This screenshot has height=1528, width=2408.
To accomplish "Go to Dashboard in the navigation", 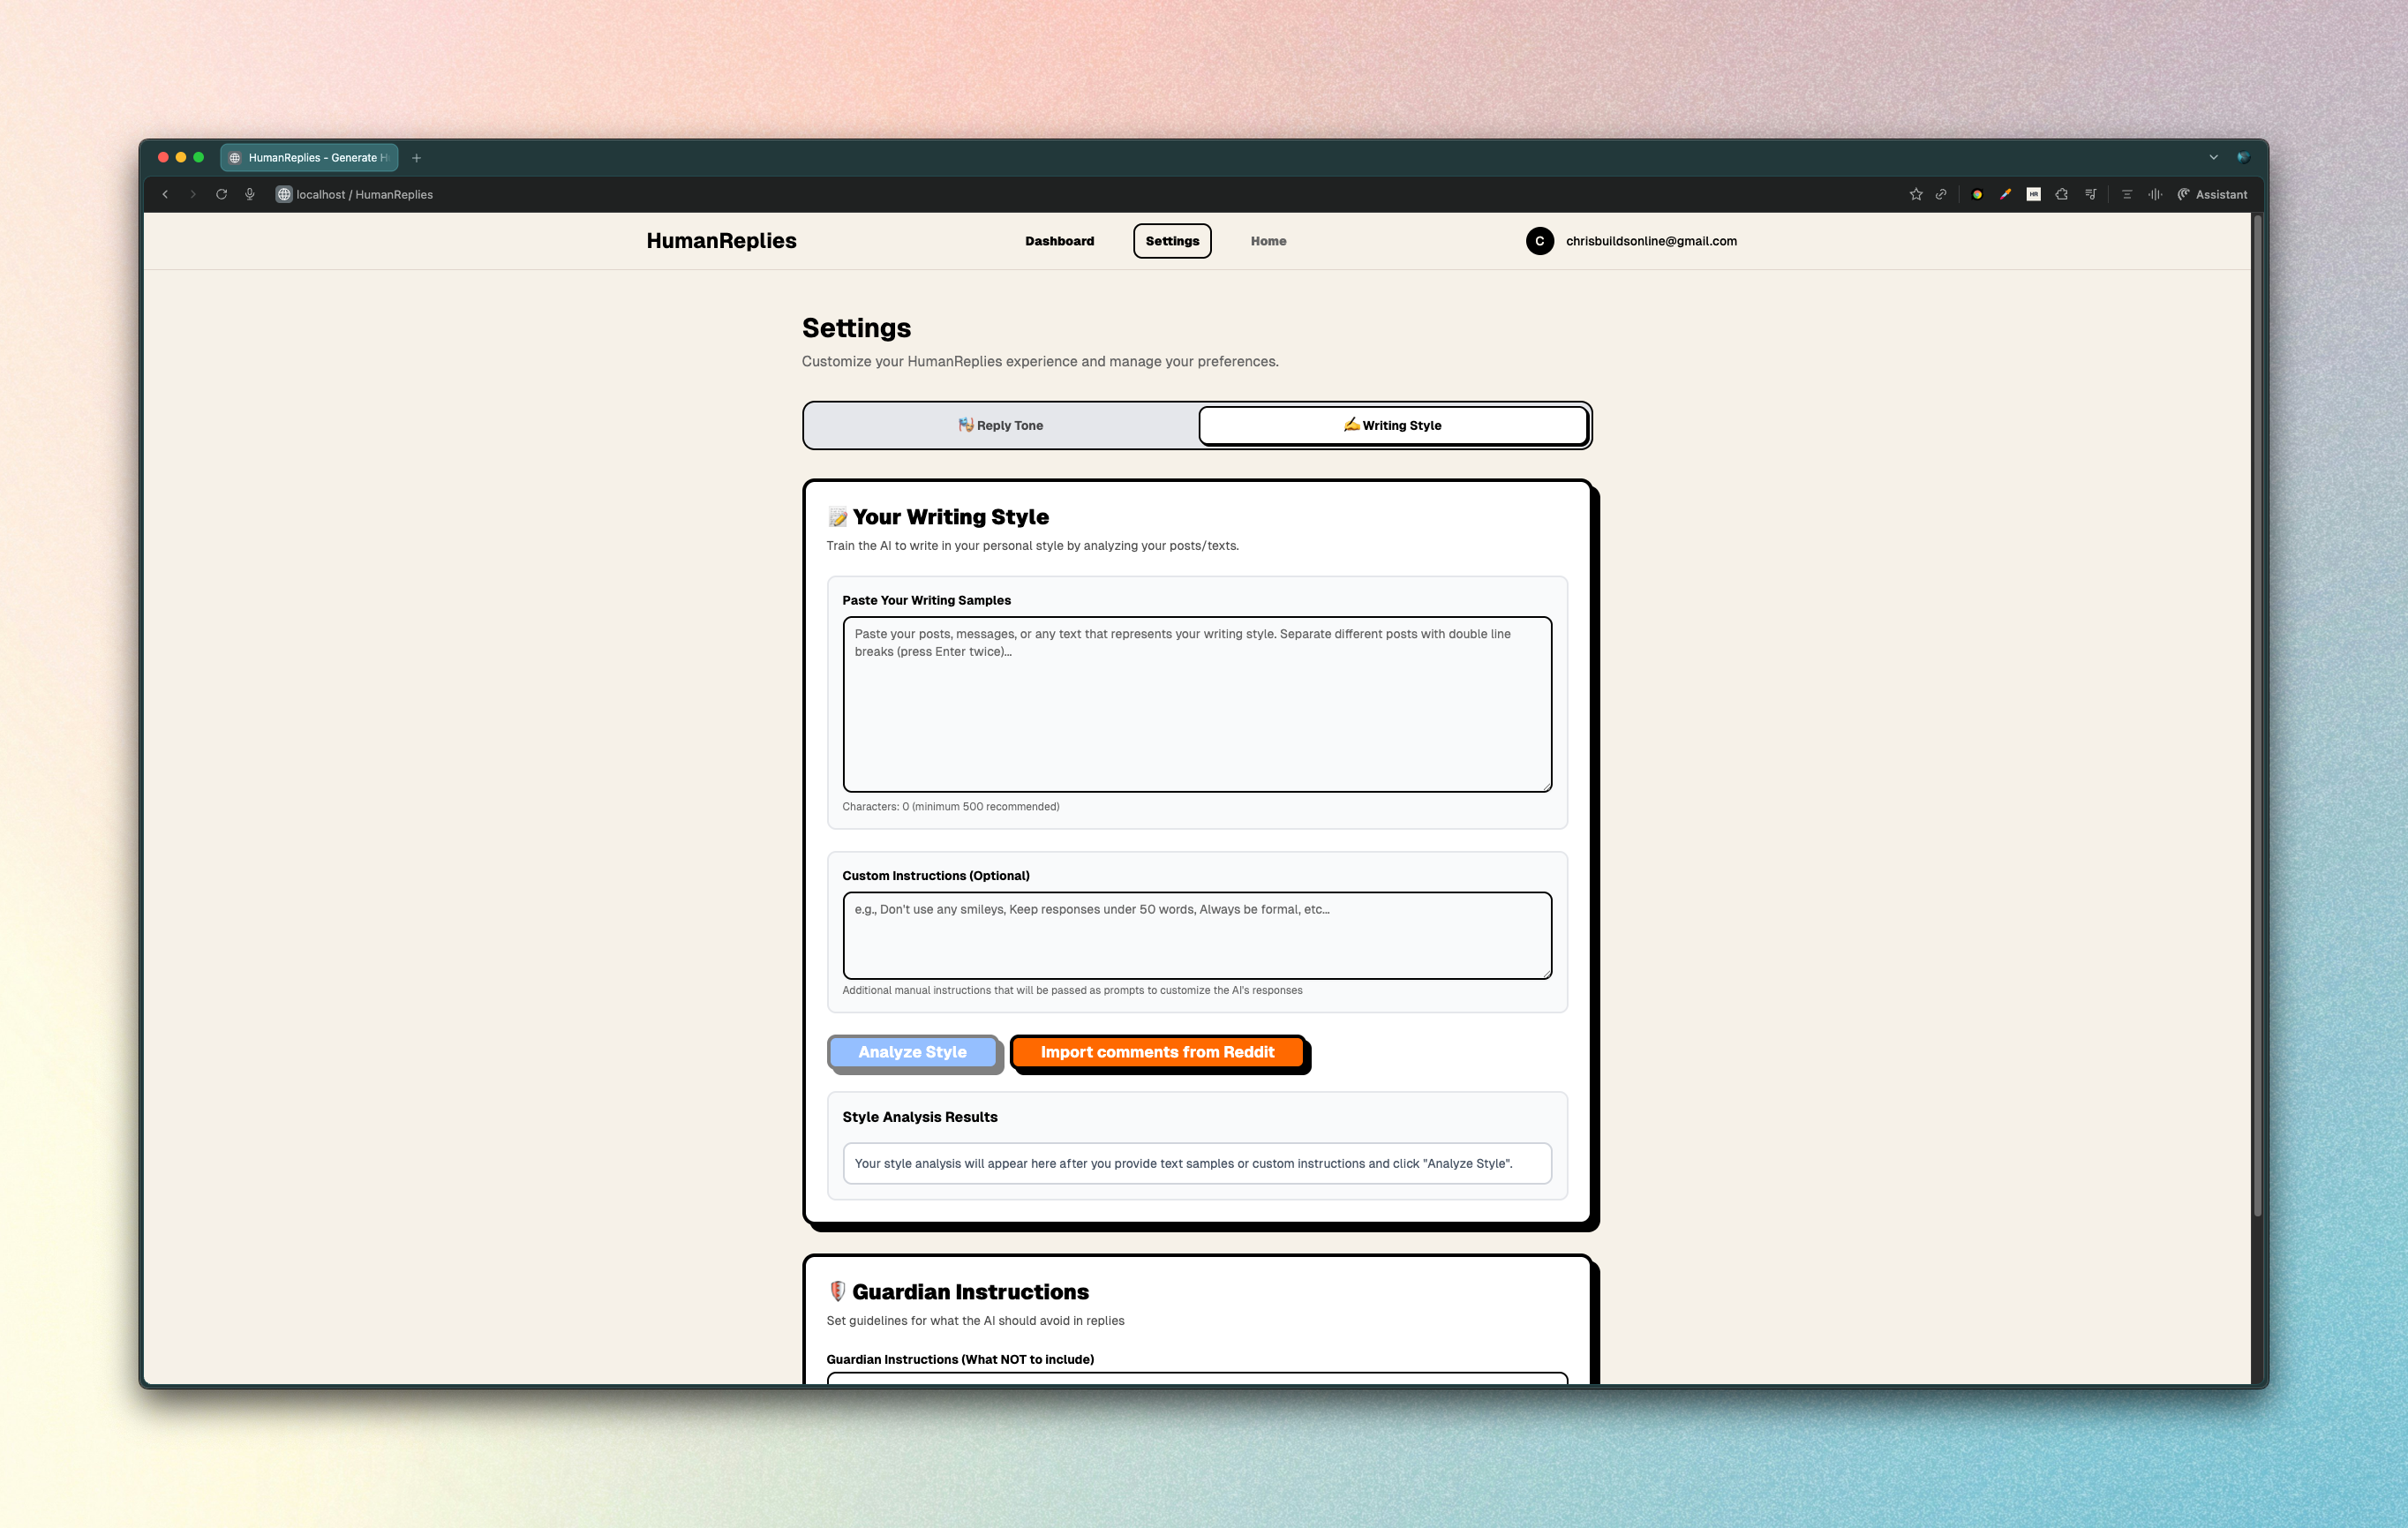I will click(x=1059, y=241).
